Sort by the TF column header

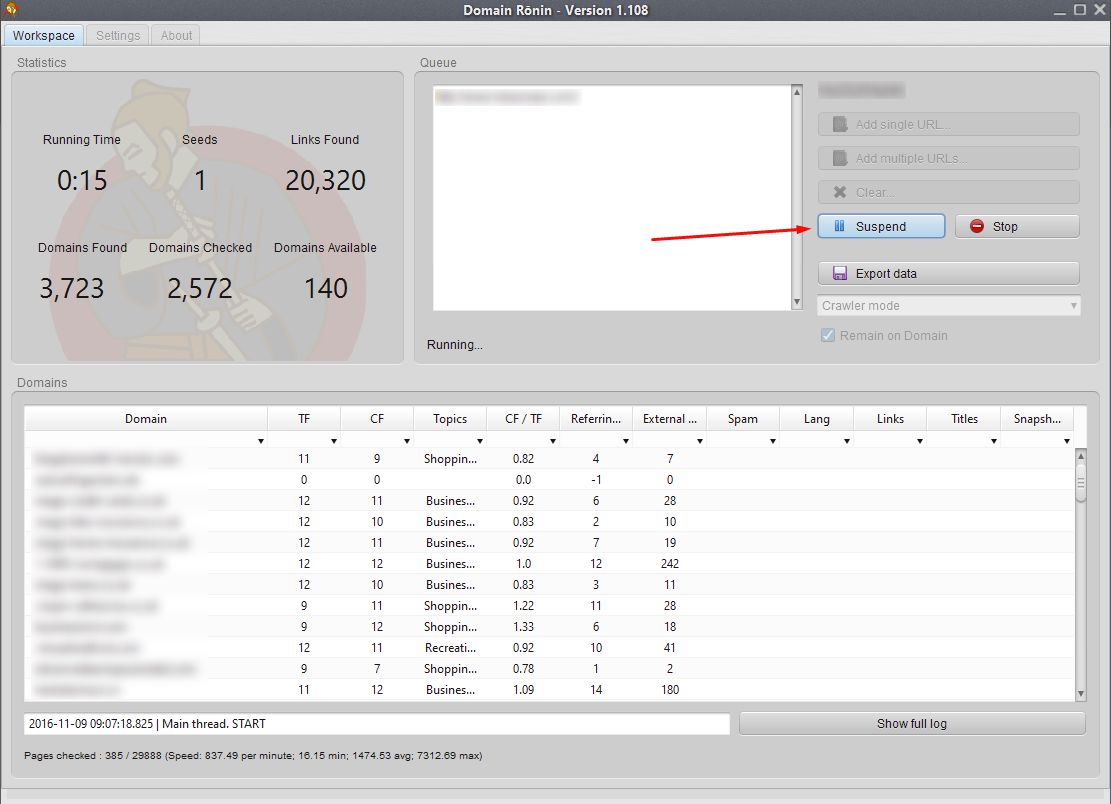point(304,419)
